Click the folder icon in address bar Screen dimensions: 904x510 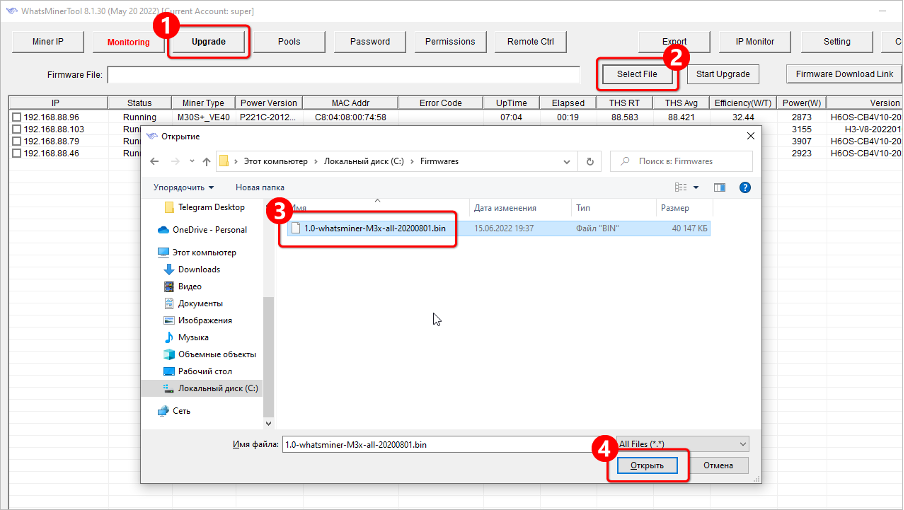224,161
